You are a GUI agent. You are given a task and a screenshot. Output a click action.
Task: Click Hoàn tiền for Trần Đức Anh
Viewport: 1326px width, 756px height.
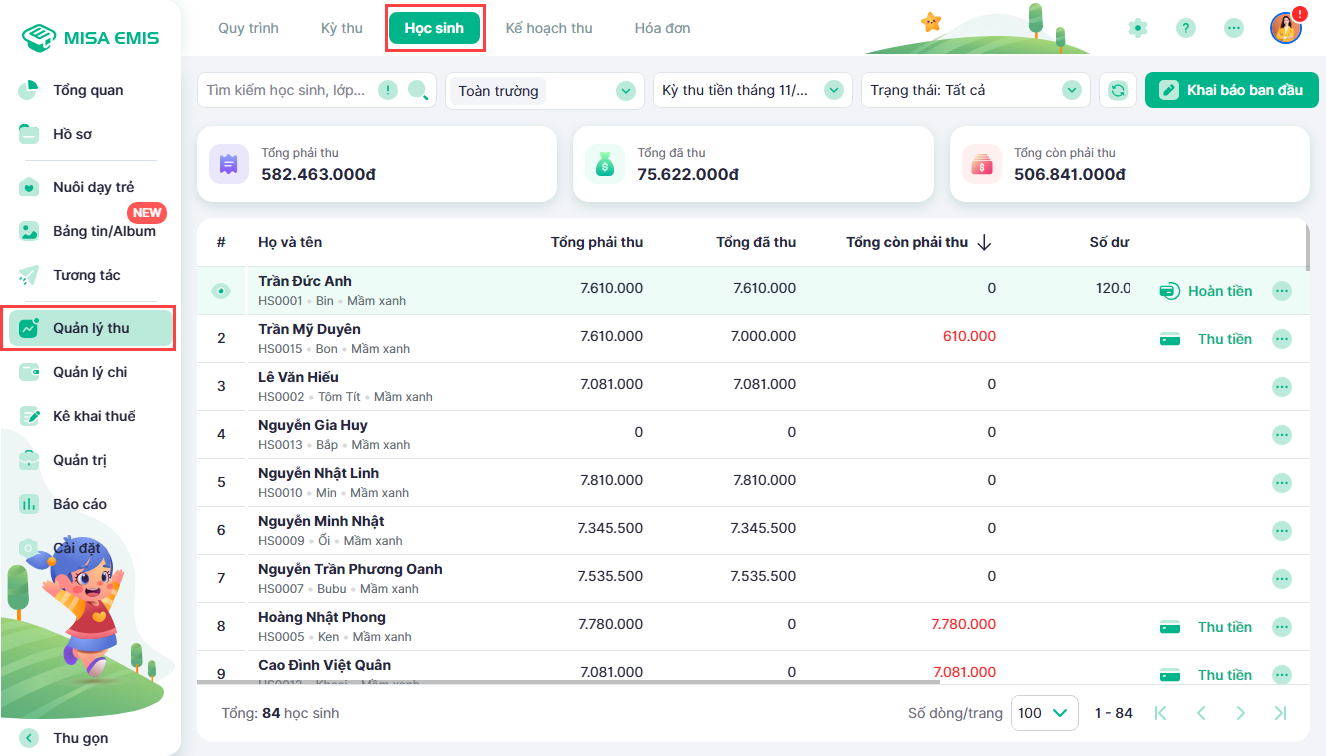point(1206,291)
